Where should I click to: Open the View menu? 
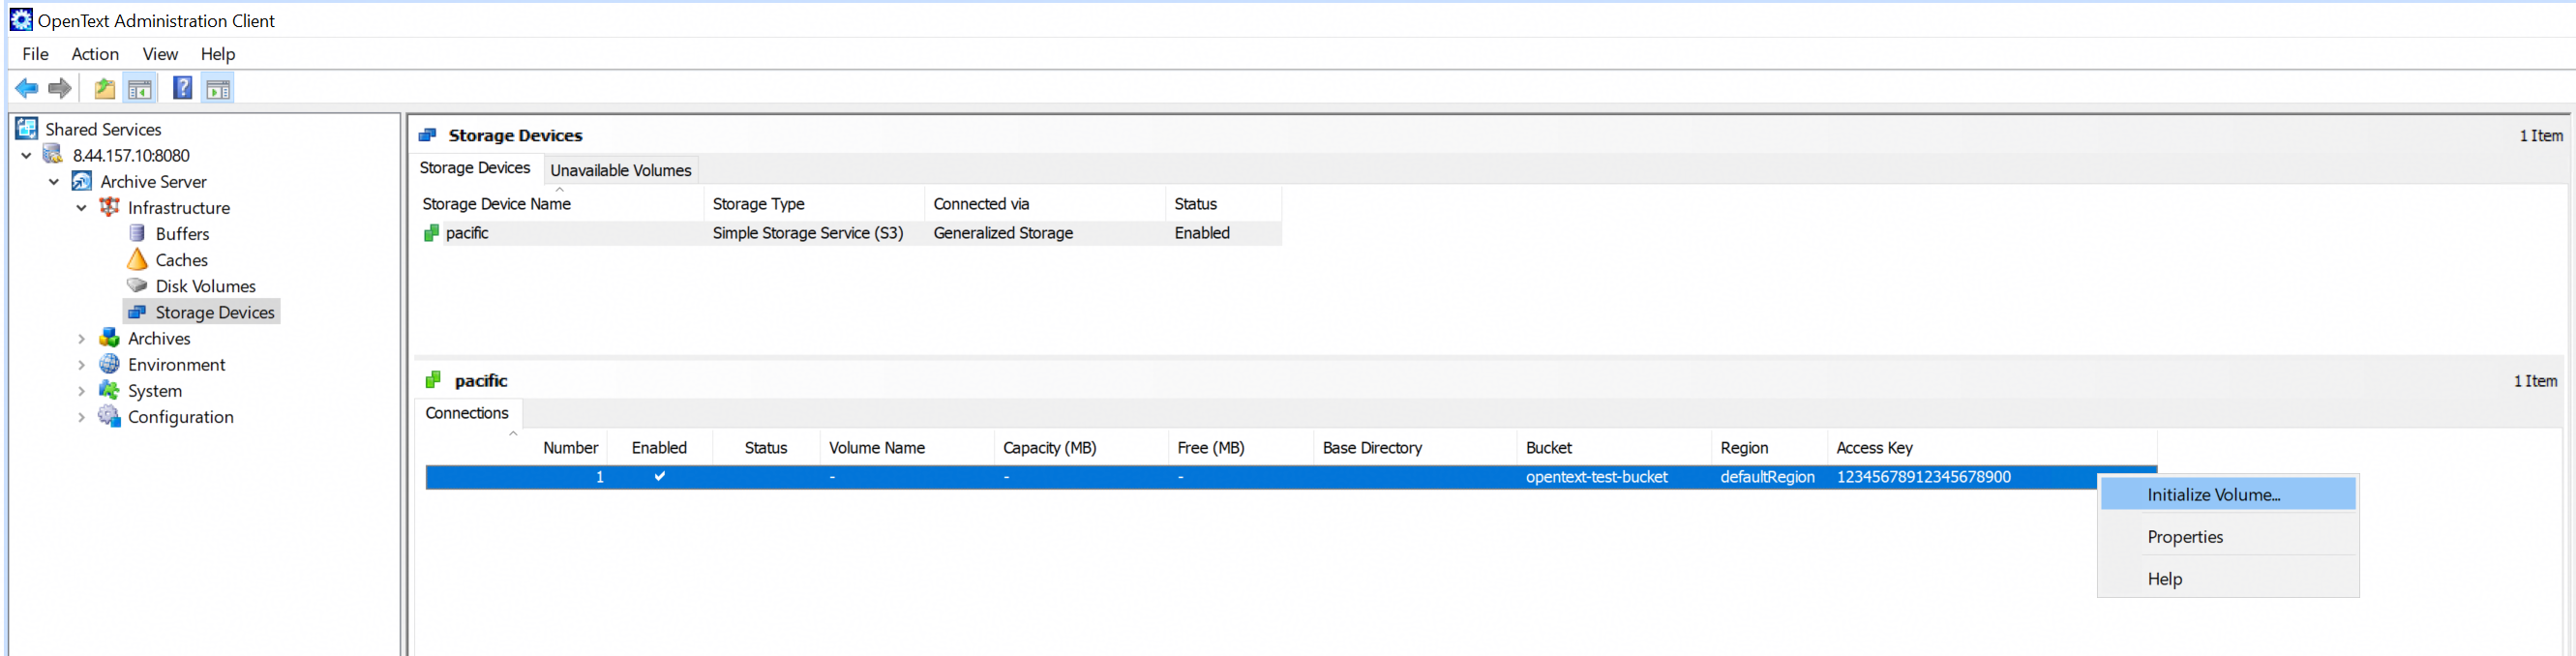[160, 54]
